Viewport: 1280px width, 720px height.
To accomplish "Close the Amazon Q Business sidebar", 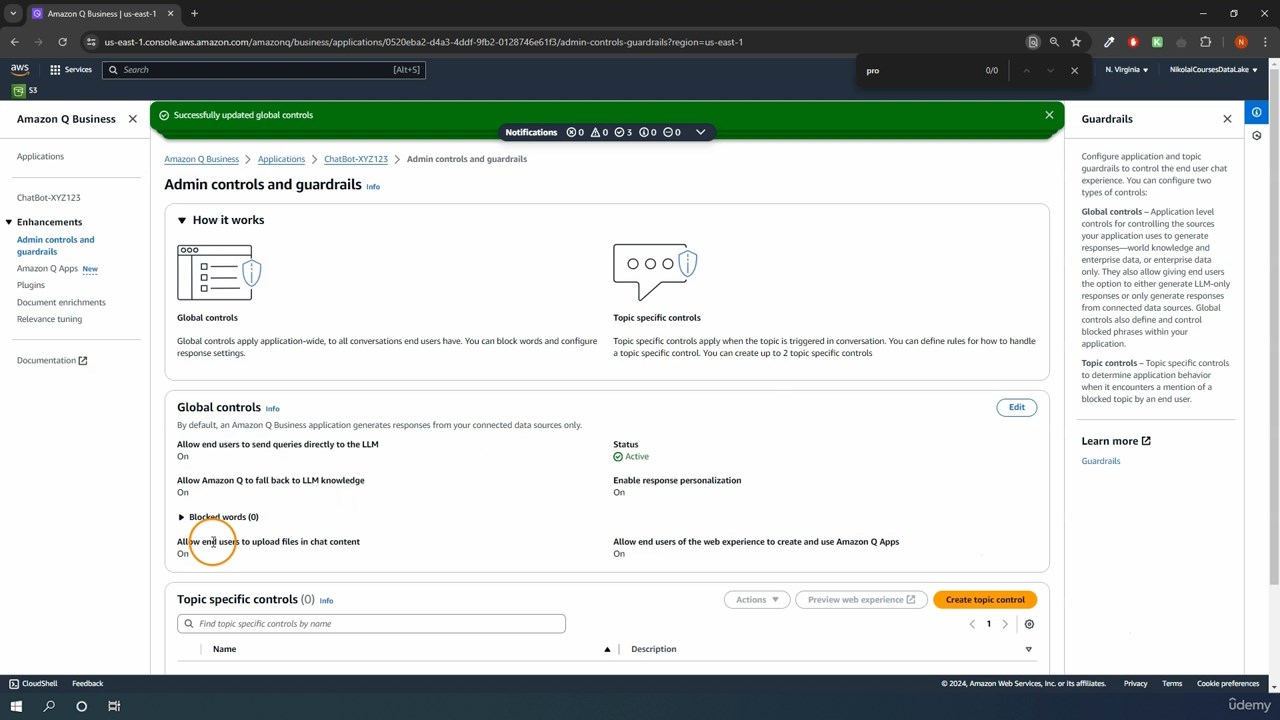I will [x=132, y=119].
